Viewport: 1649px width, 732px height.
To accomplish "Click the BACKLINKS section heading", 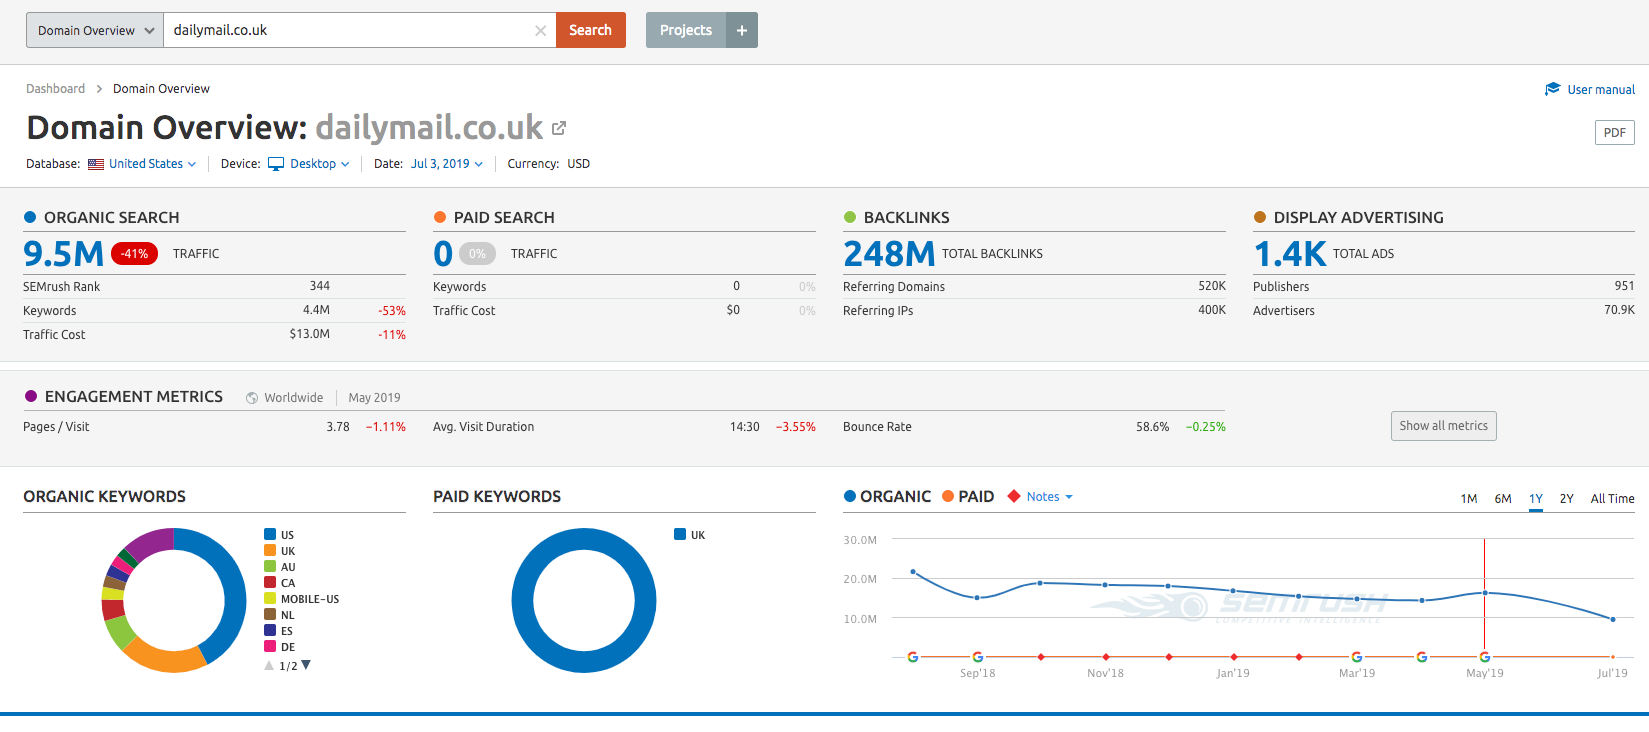I will [x=907, y=218].
